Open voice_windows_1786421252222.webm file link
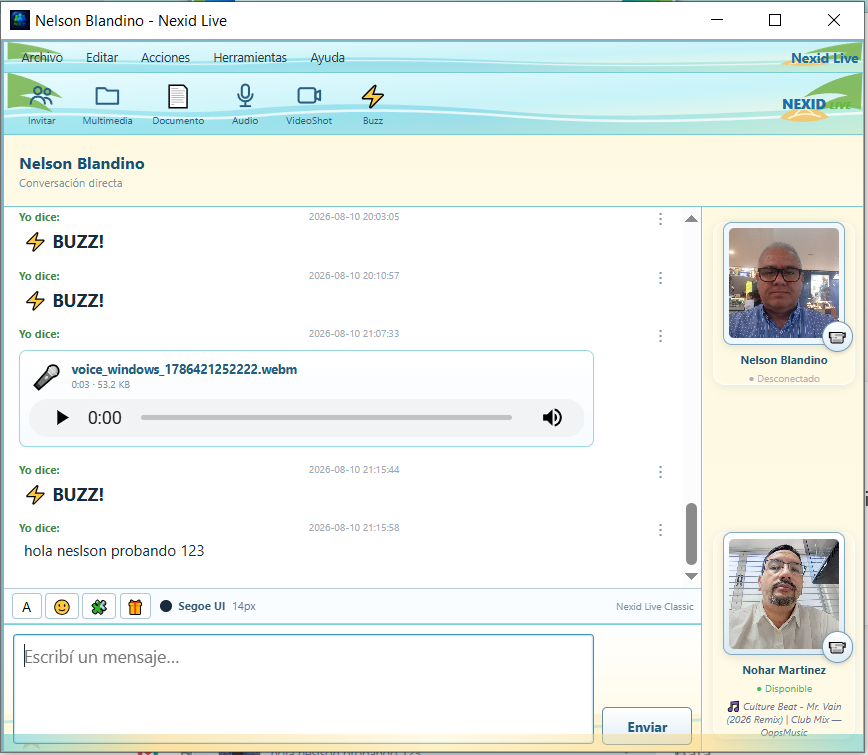868x755 pixels. [x=184, y=369]
